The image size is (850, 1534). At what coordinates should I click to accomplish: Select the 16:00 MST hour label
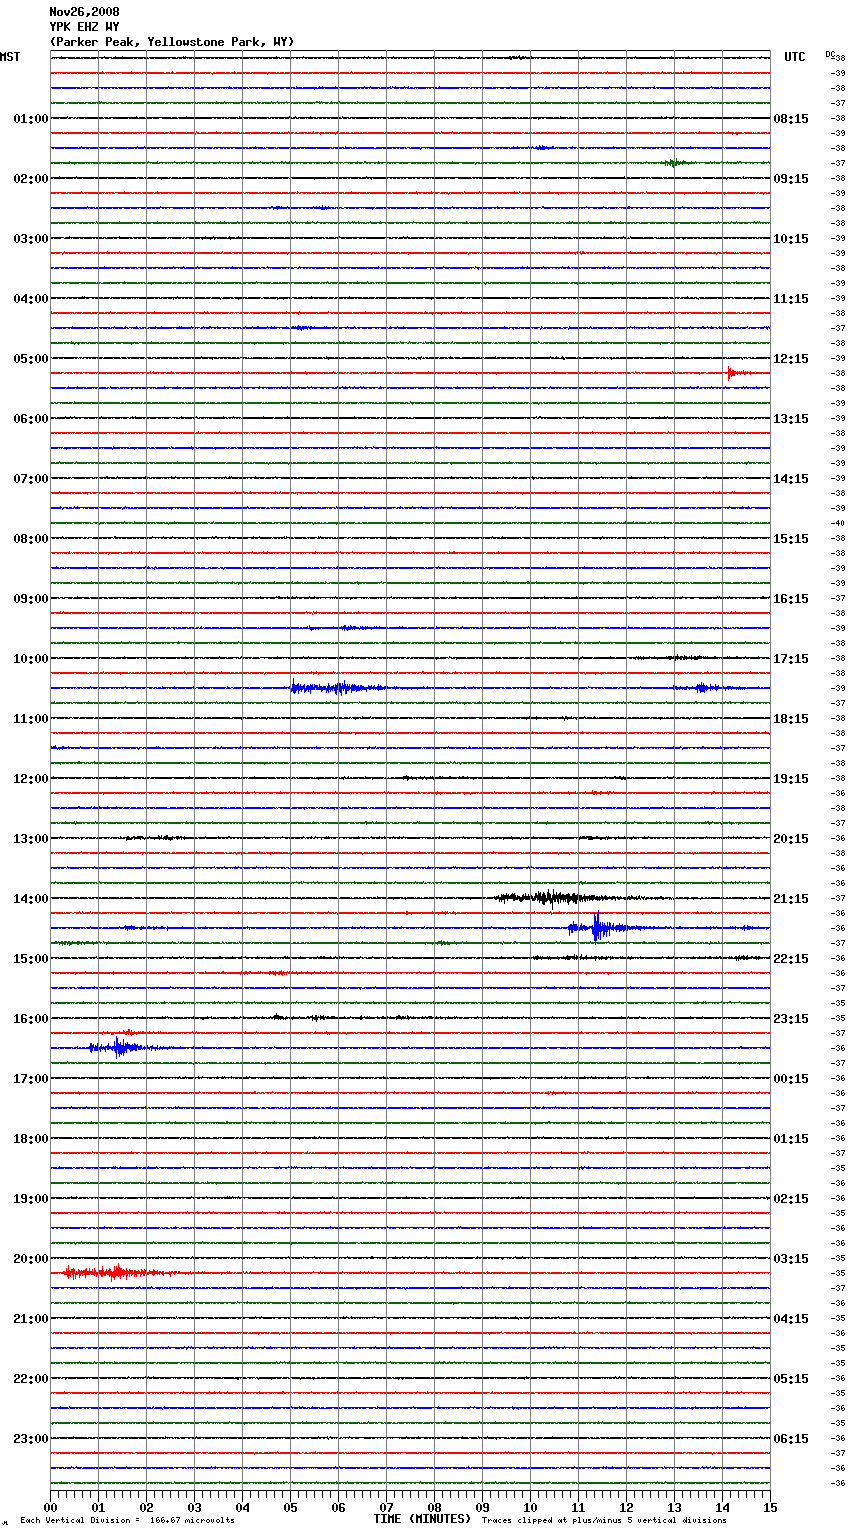coord(30,1019)
